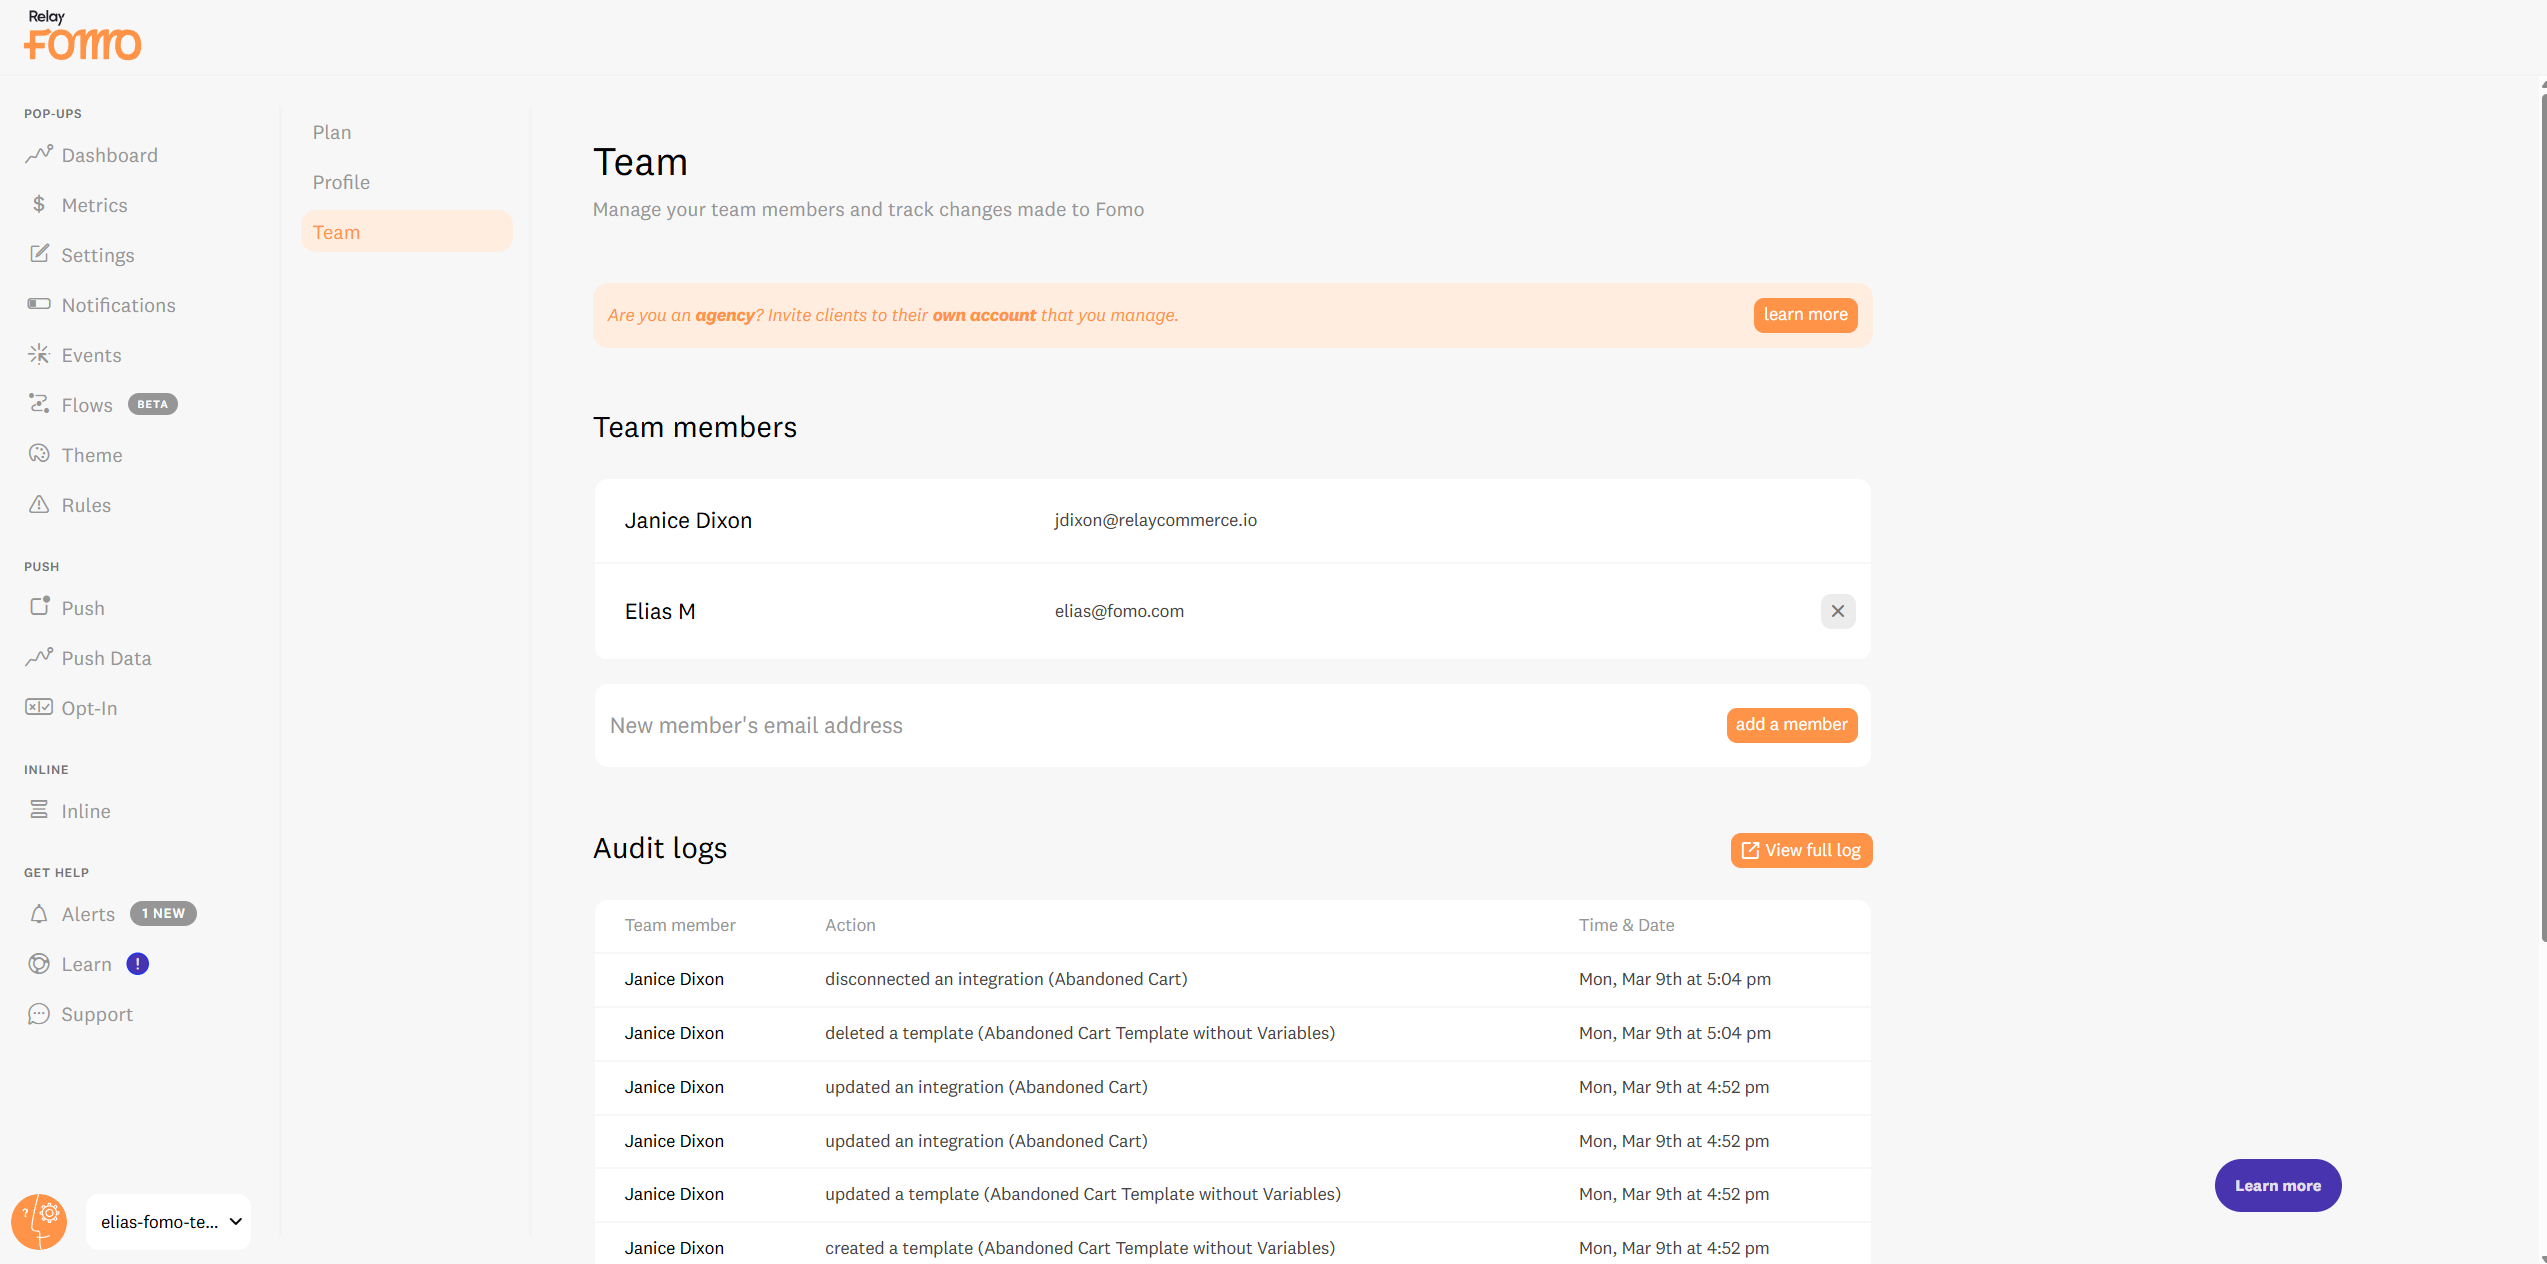The width and height of the screenshot is (2547, 1264).
Task: Click the Dashboard chart icon
Action: tap(39, 154)
